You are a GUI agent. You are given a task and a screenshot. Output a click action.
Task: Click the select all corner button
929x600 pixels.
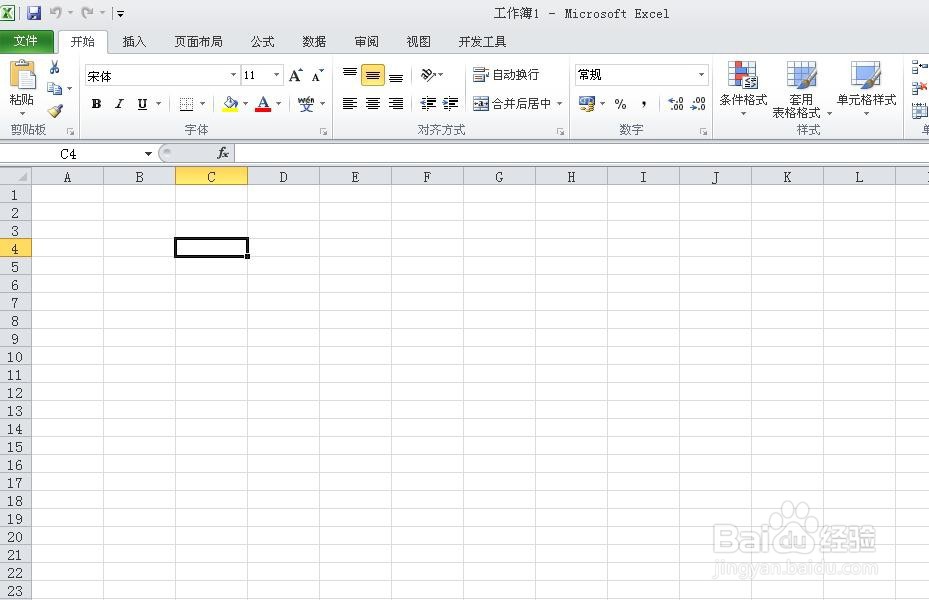[16, 176]
